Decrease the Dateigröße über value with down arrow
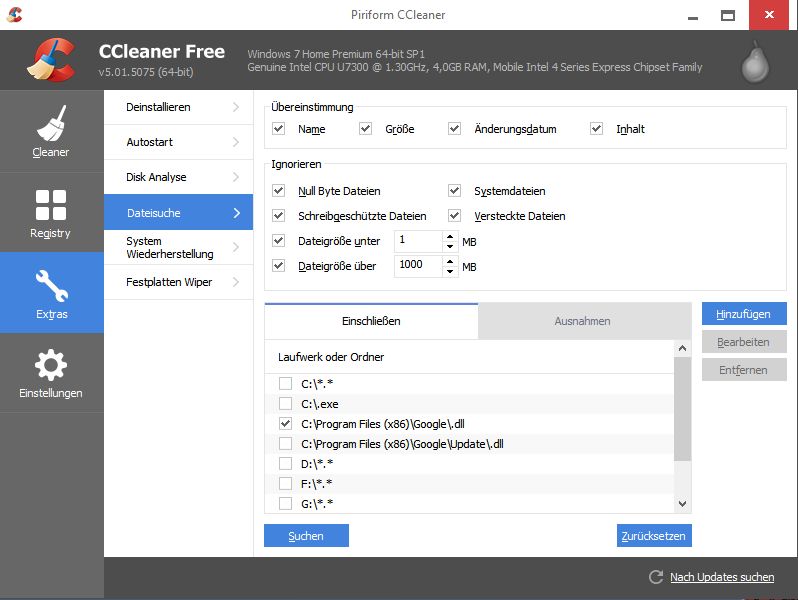Viewport: 798px width, 600px height. [x=450, y=271]
